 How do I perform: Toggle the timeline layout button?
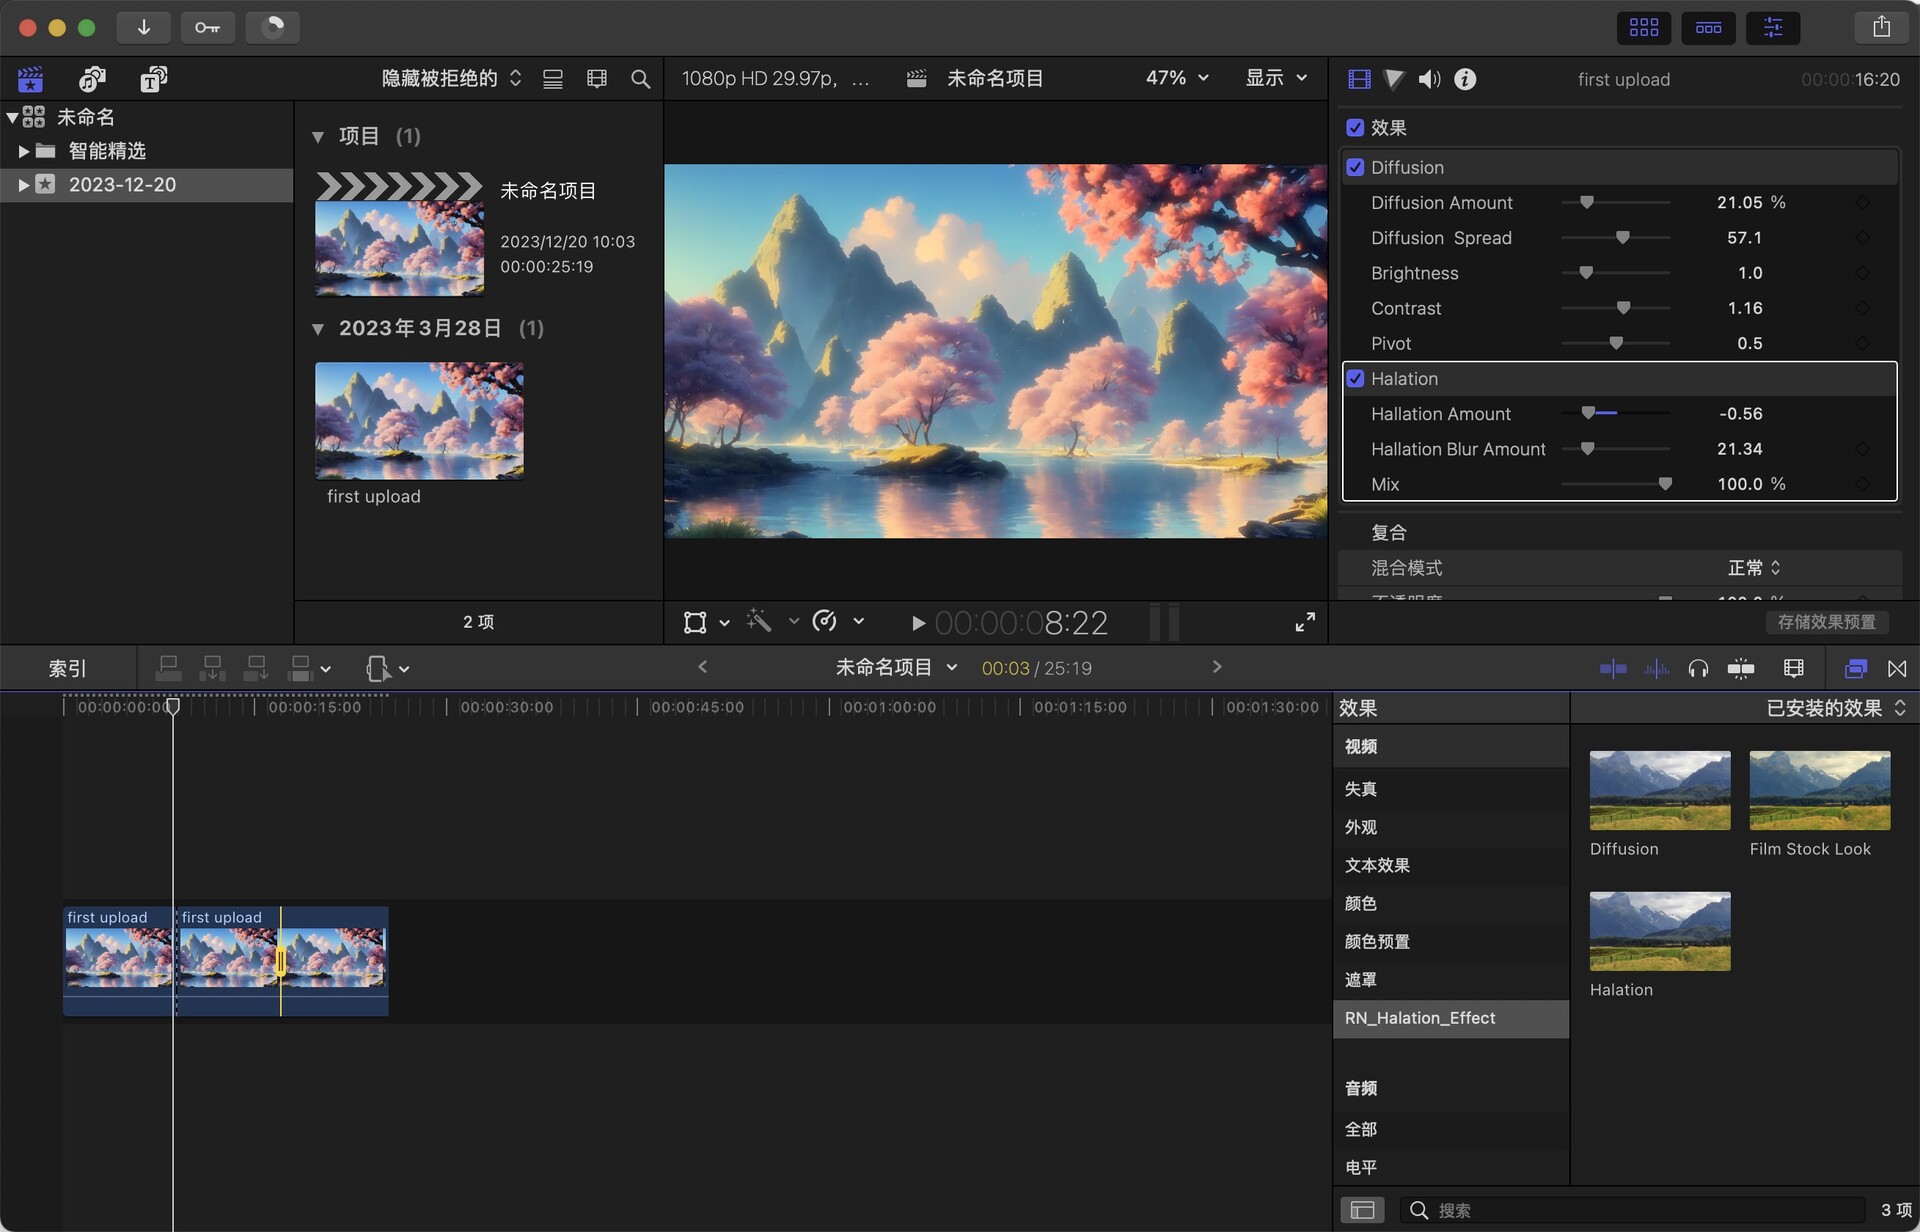click(1708, 27)
